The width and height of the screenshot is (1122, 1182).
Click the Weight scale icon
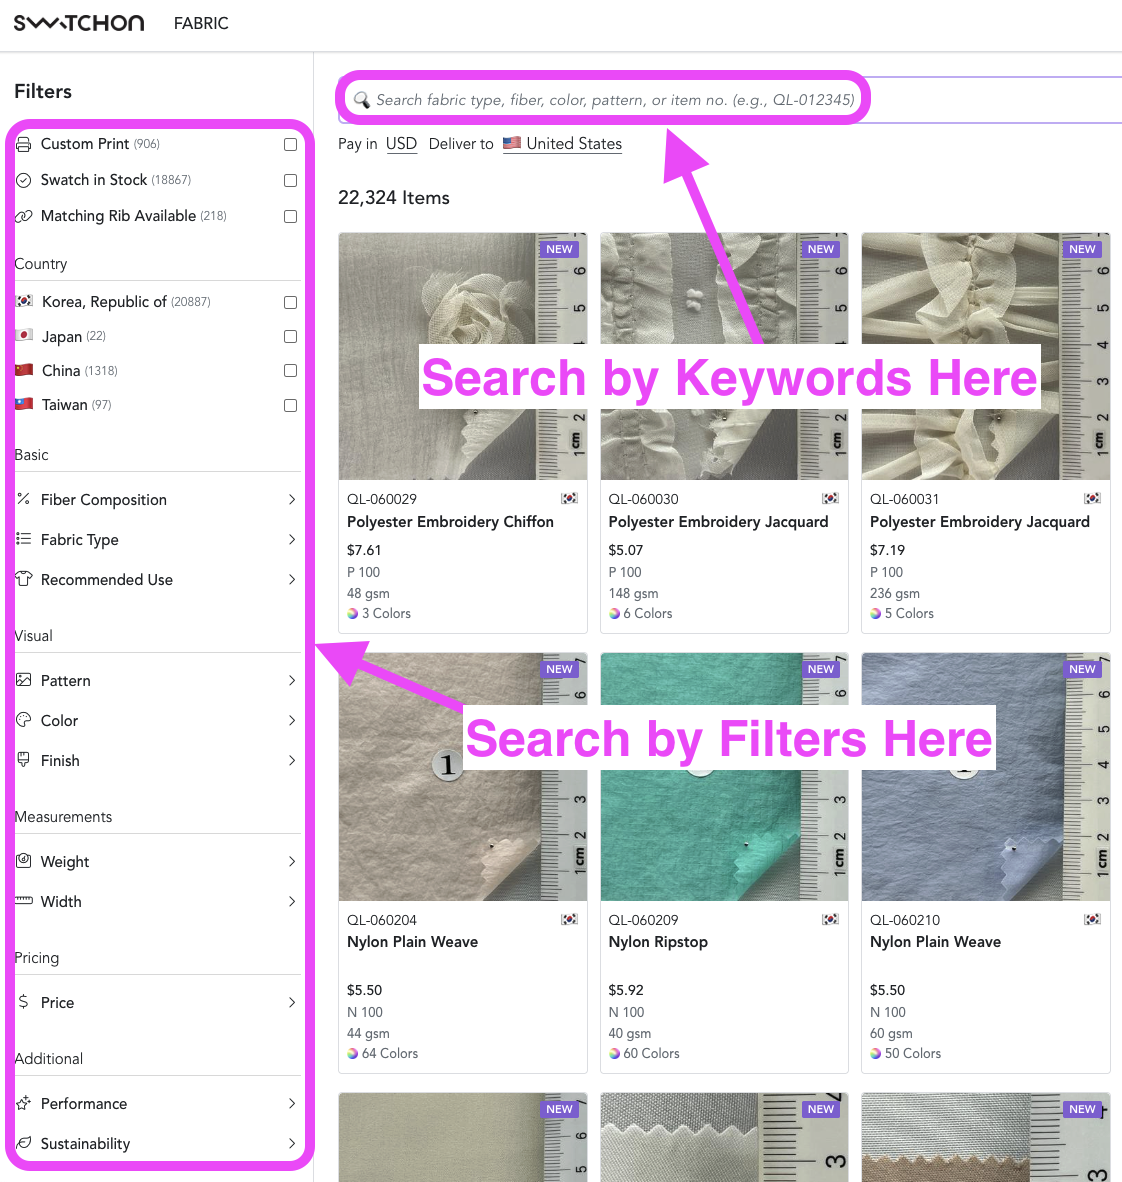coord(24,861)
